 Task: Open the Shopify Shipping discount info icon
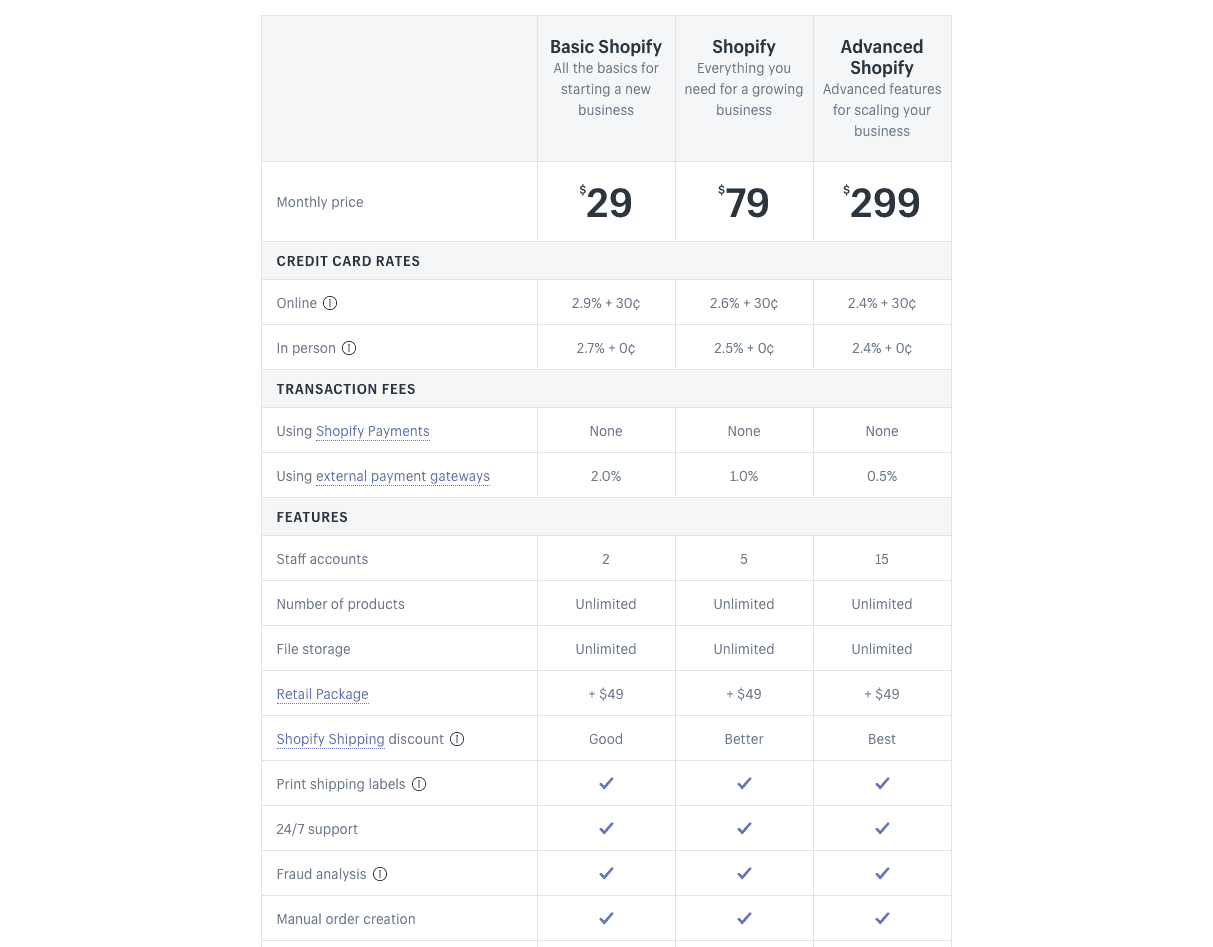click(x=457, y=739)
